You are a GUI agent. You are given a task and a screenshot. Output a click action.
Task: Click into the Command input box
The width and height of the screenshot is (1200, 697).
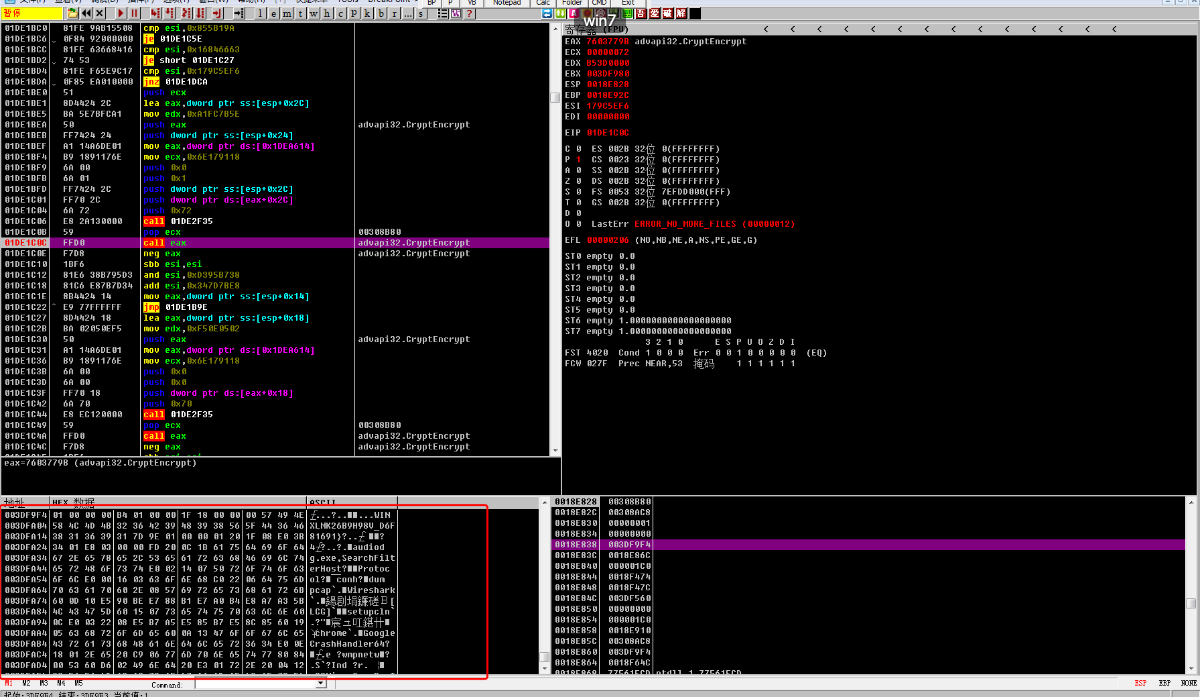tap(255, 684)
